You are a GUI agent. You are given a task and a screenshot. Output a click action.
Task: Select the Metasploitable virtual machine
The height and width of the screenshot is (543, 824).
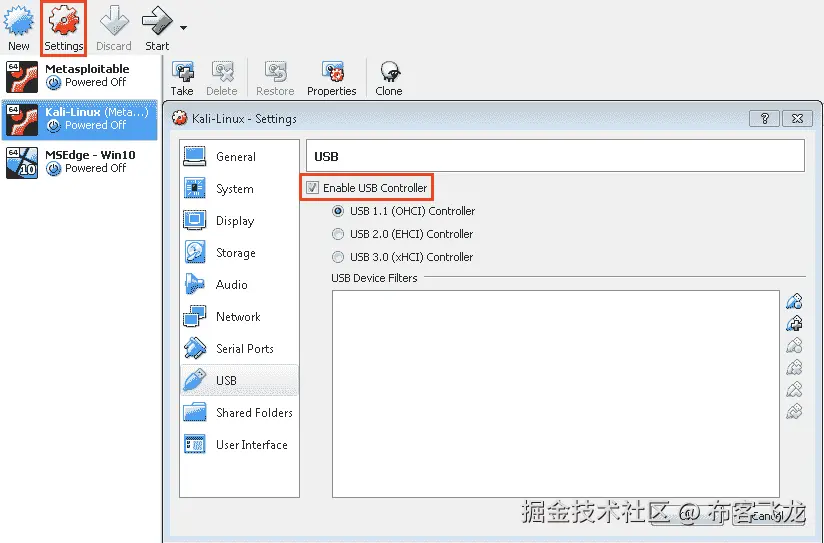[x=80, y=76]
